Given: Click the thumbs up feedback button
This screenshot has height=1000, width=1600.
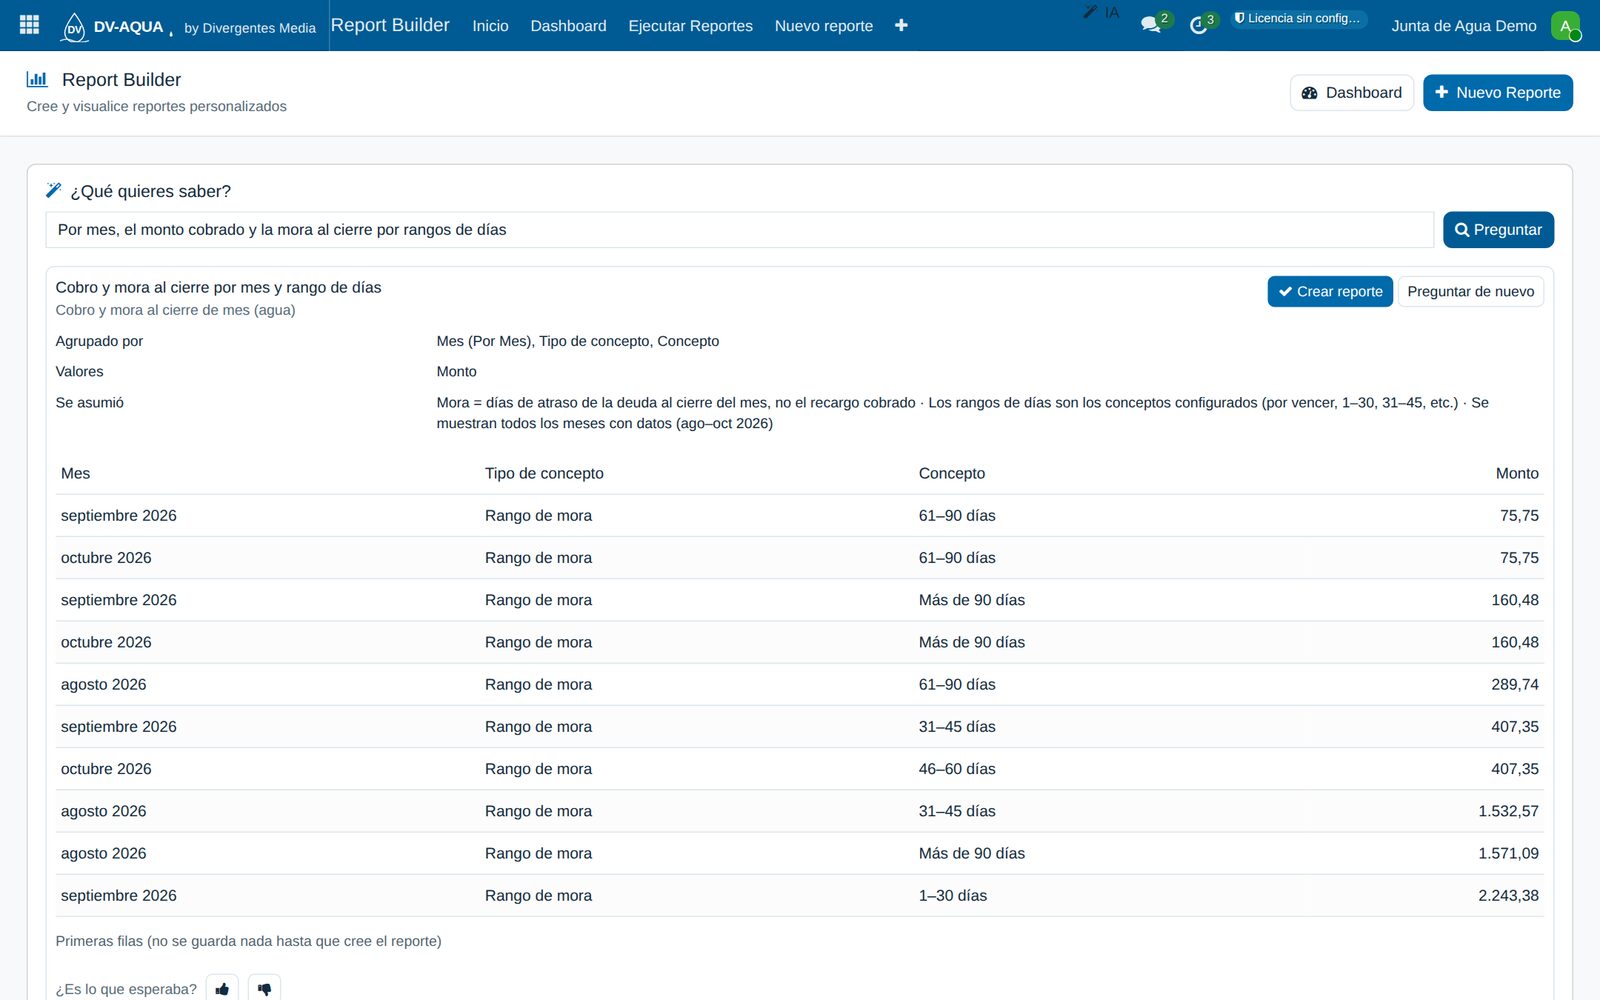Looking at the screenshot, I should [222, 988].
